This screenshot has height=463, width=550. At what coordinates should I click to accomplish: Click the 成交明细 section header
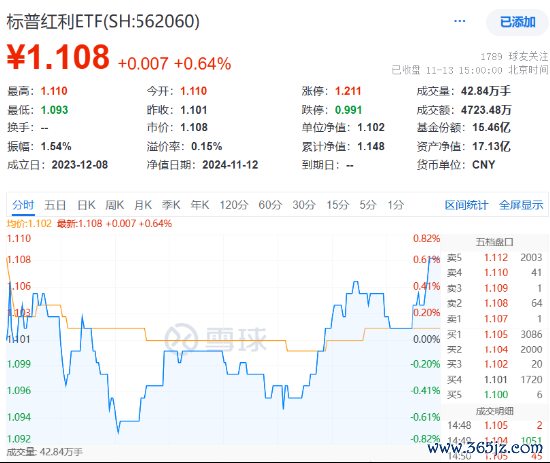point(494,411)
